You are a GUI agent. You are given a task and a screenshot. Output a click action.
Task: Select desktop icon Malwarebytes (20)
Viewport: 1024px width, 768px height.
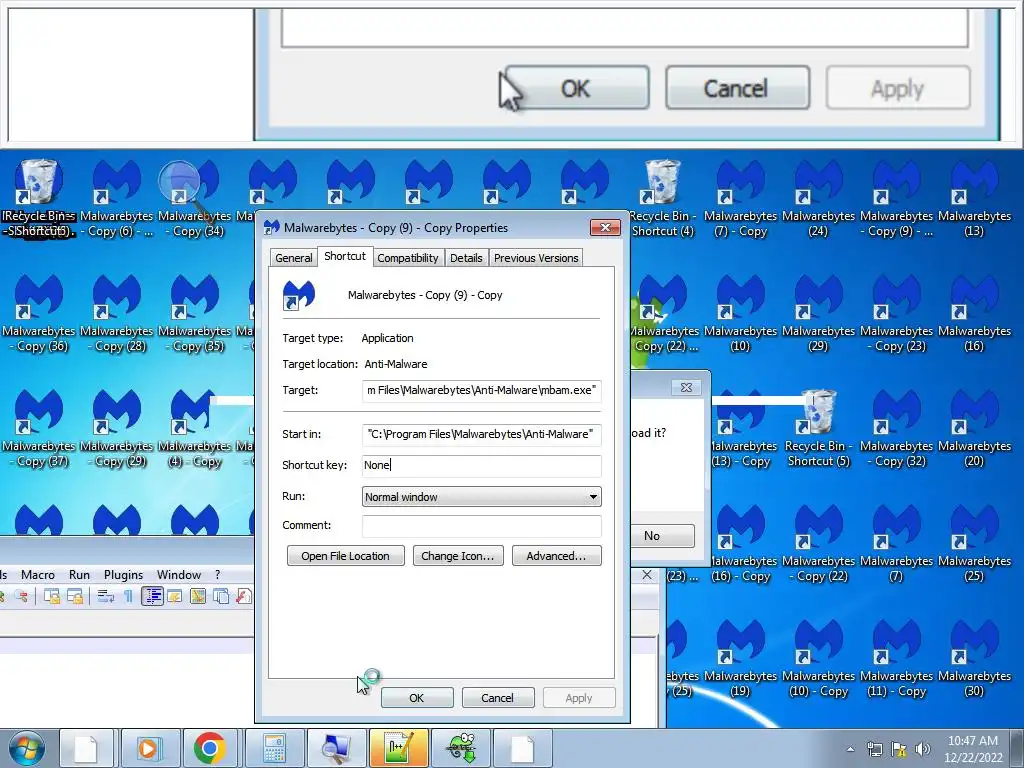974,428
